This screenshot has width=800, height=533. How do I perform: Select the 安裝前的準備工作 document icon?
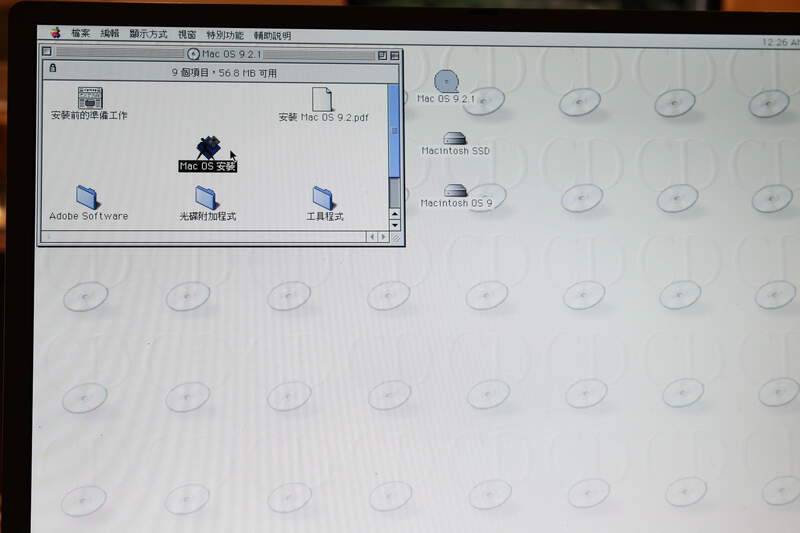90,98
